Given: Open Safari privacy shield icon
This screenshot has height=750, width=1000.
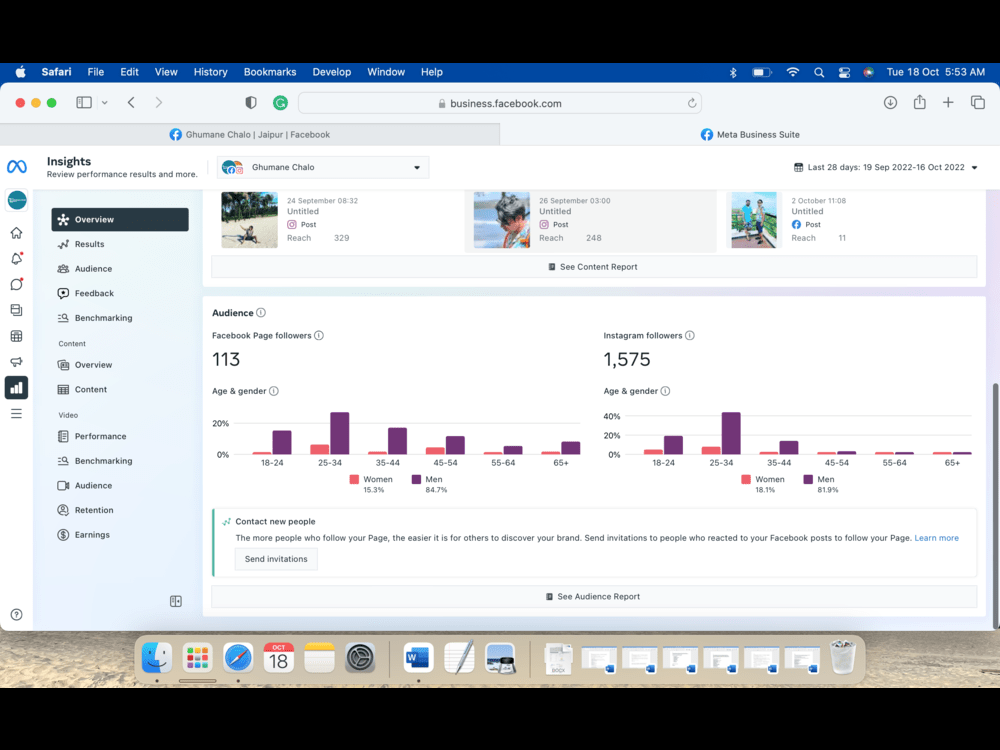Looking at the screenshot, I should point(251,103).
